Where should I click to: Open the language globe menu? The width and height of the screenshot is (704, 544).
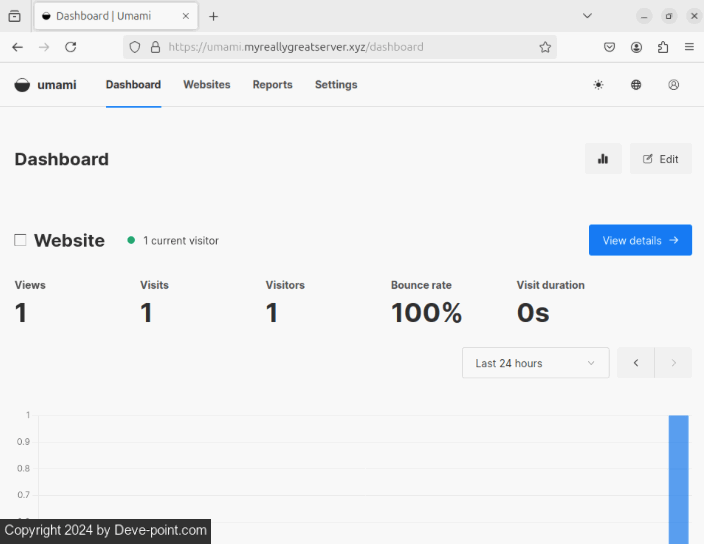636,85
